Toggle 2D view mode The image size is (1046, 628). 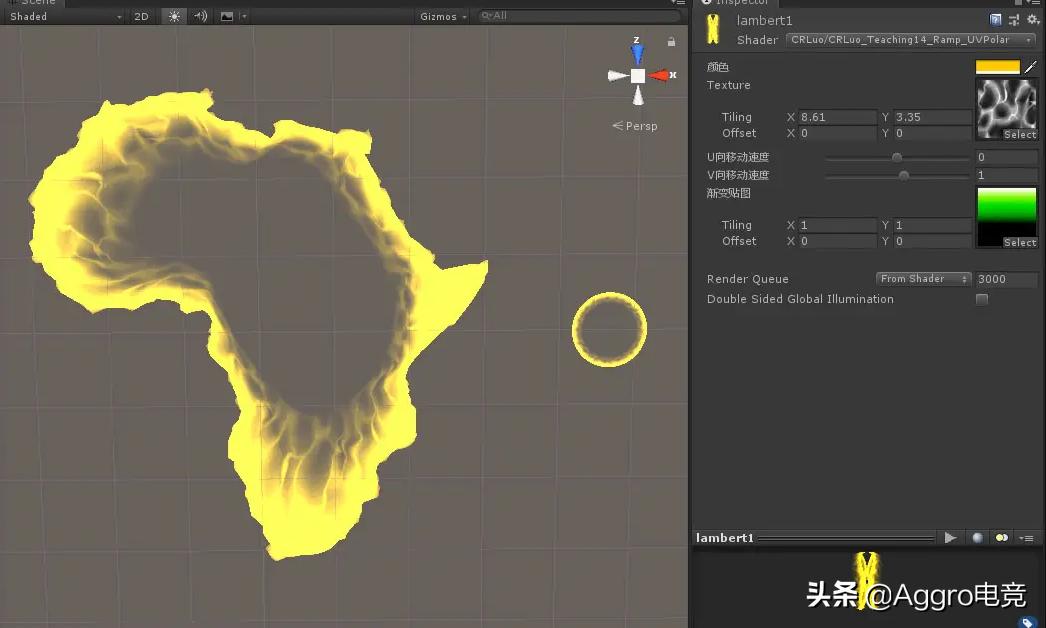(141, 16)
